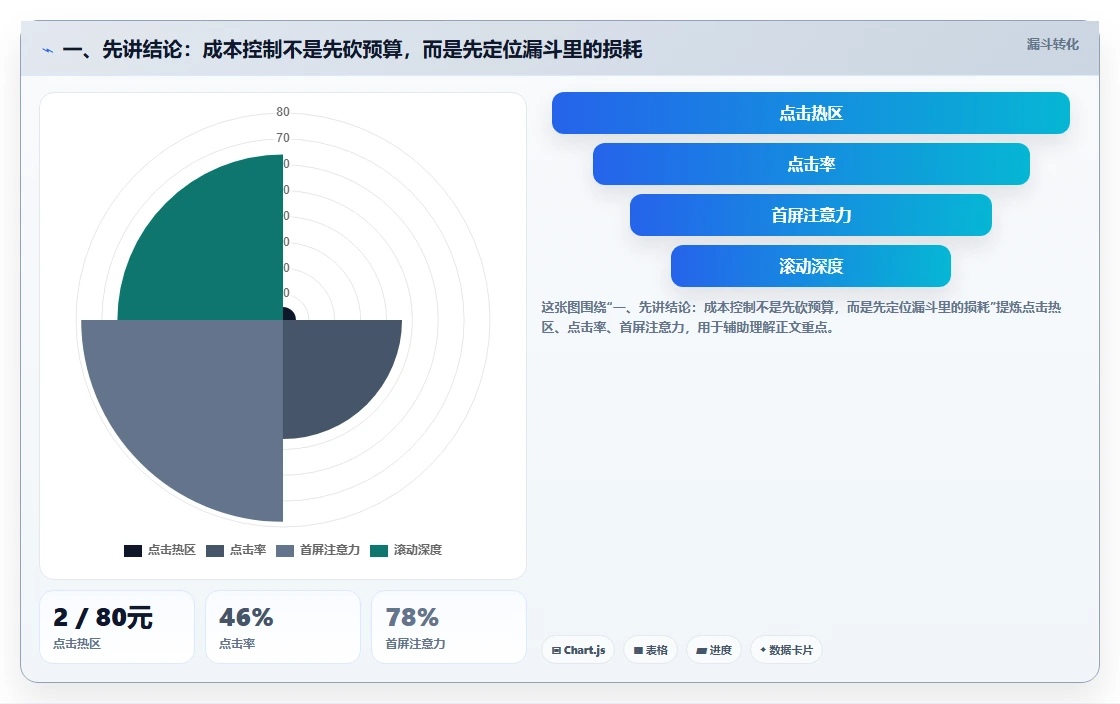
Task: Open the 46% 点击率 data card
Action: click(x=283, y=627)
